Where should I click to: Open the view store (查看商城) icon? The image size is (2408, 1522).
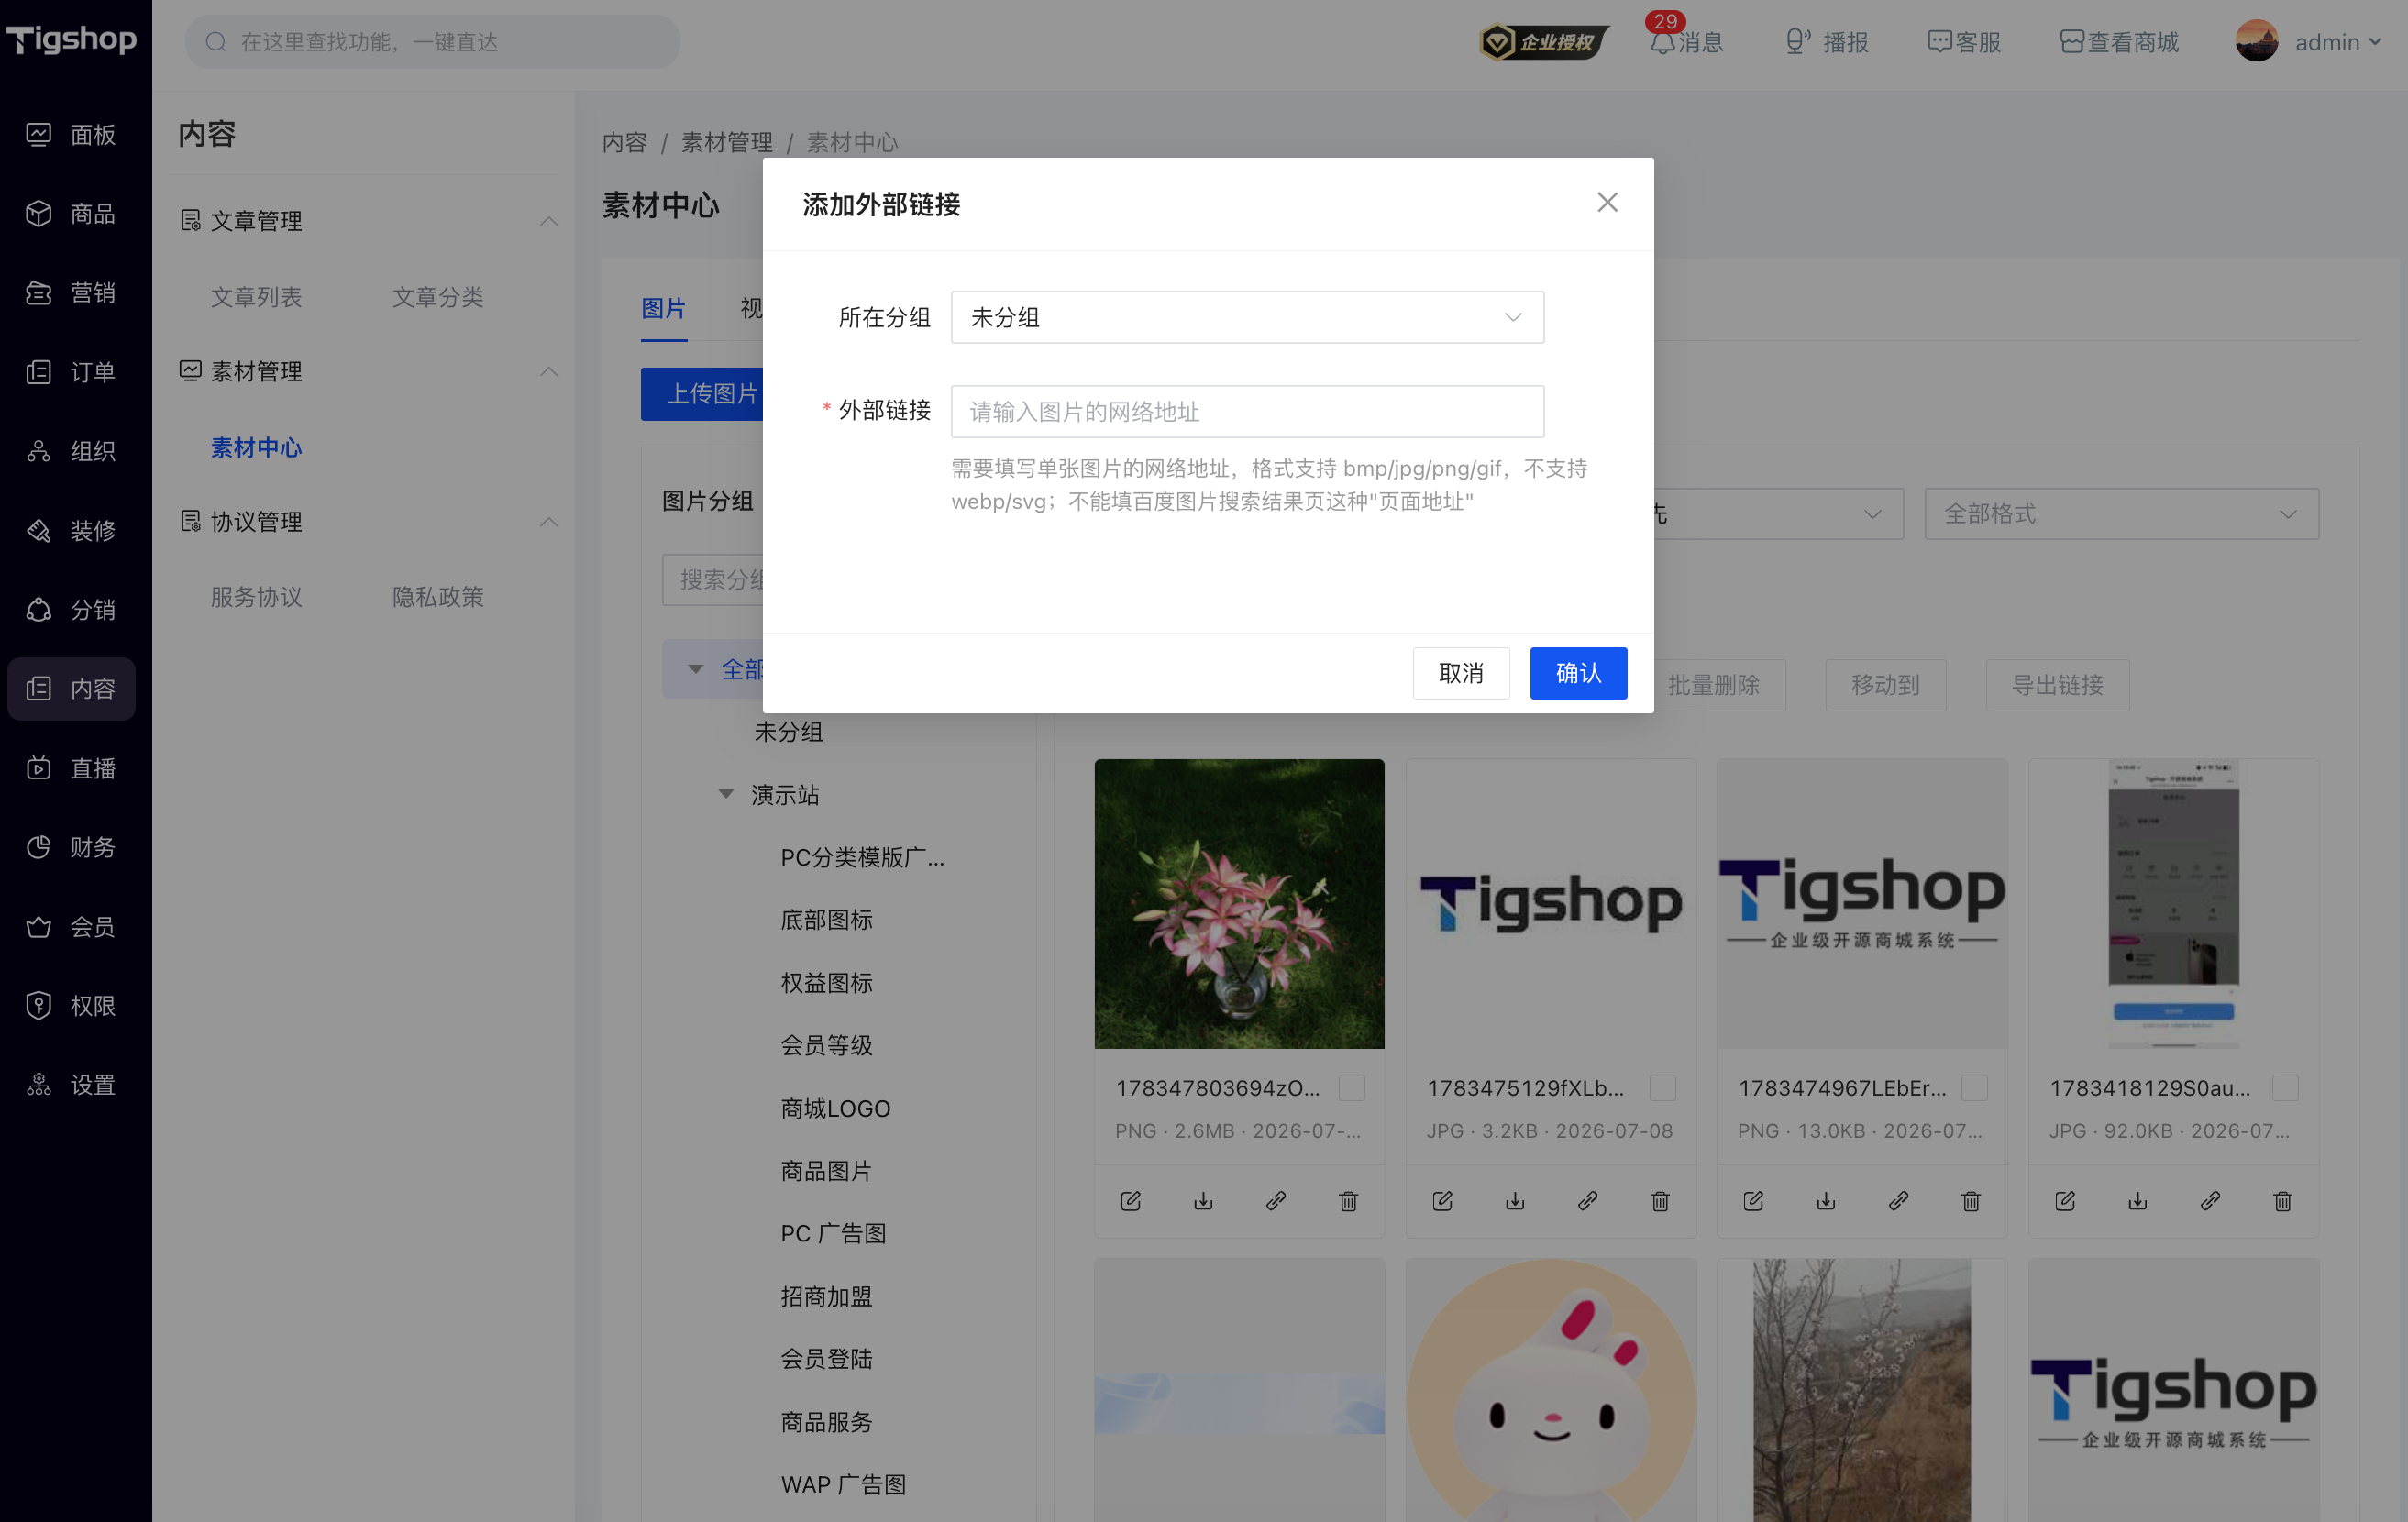2071,42
